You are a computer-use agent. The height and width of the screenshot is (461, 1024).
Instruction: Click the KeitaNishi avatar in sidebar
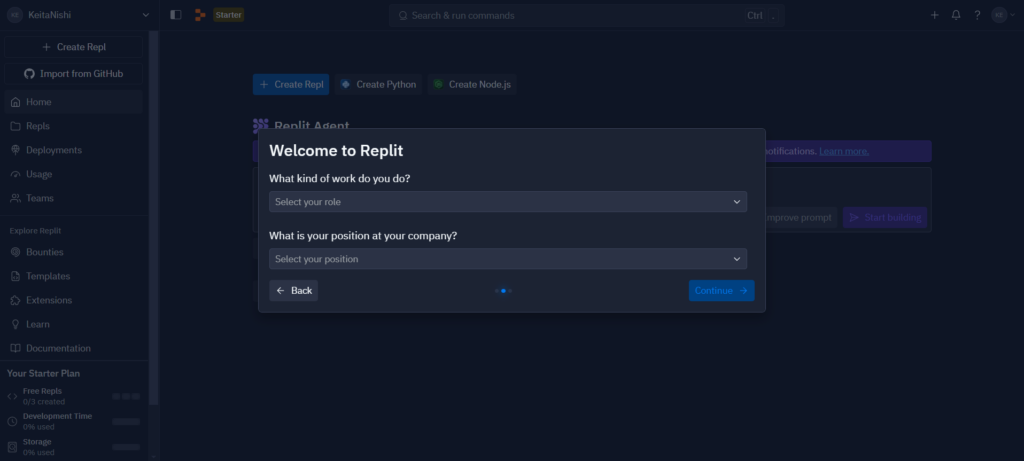15,15
